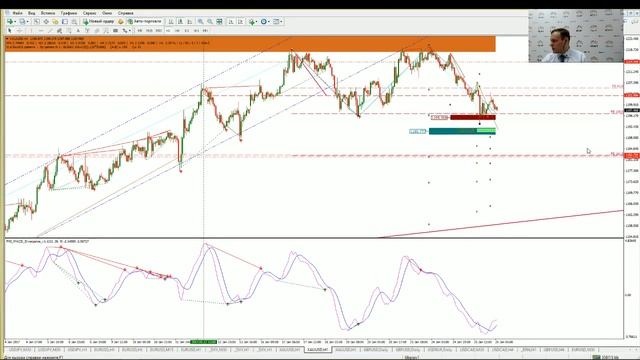Switch chart to line chart icon

coord(189,21)
